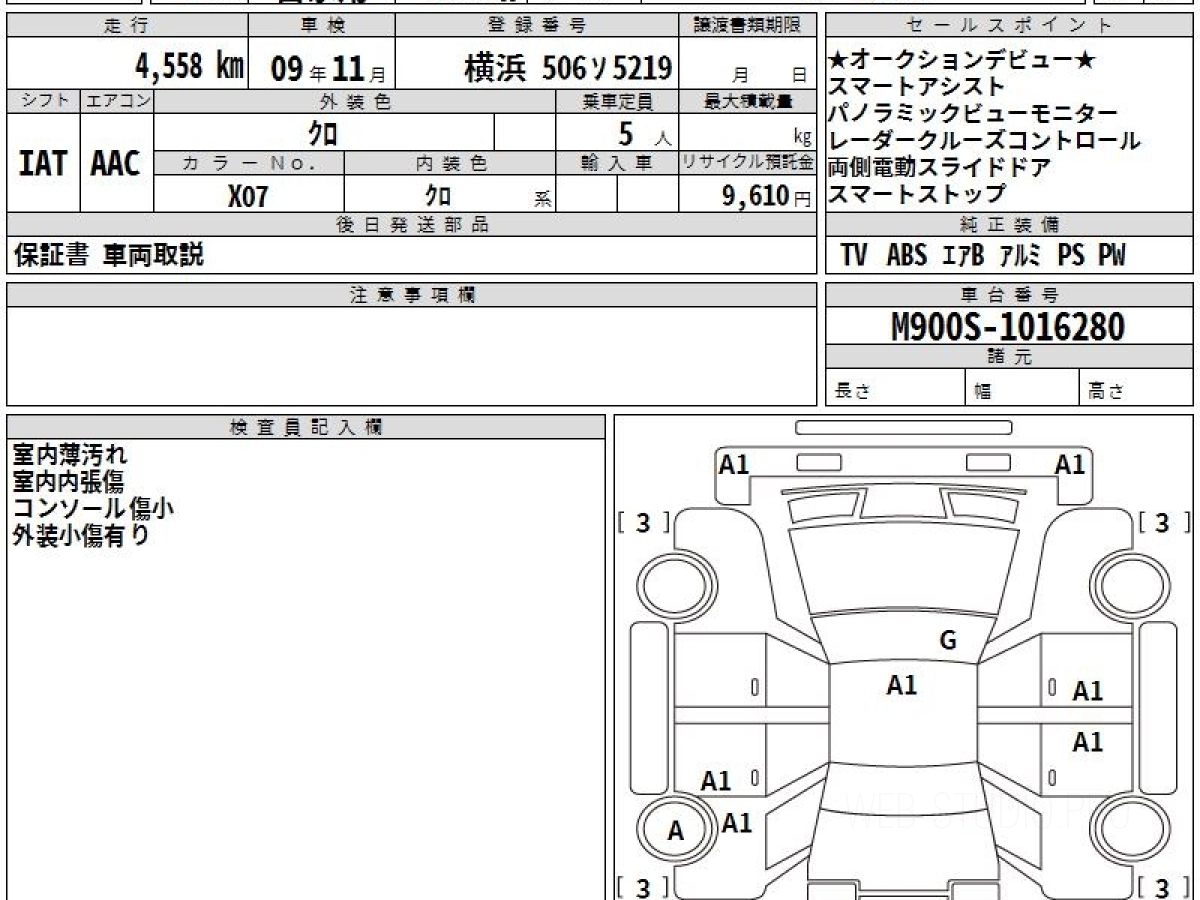1200x900 pixels.
Task: Click the 車台番号 header
Action: (1009, 295)
